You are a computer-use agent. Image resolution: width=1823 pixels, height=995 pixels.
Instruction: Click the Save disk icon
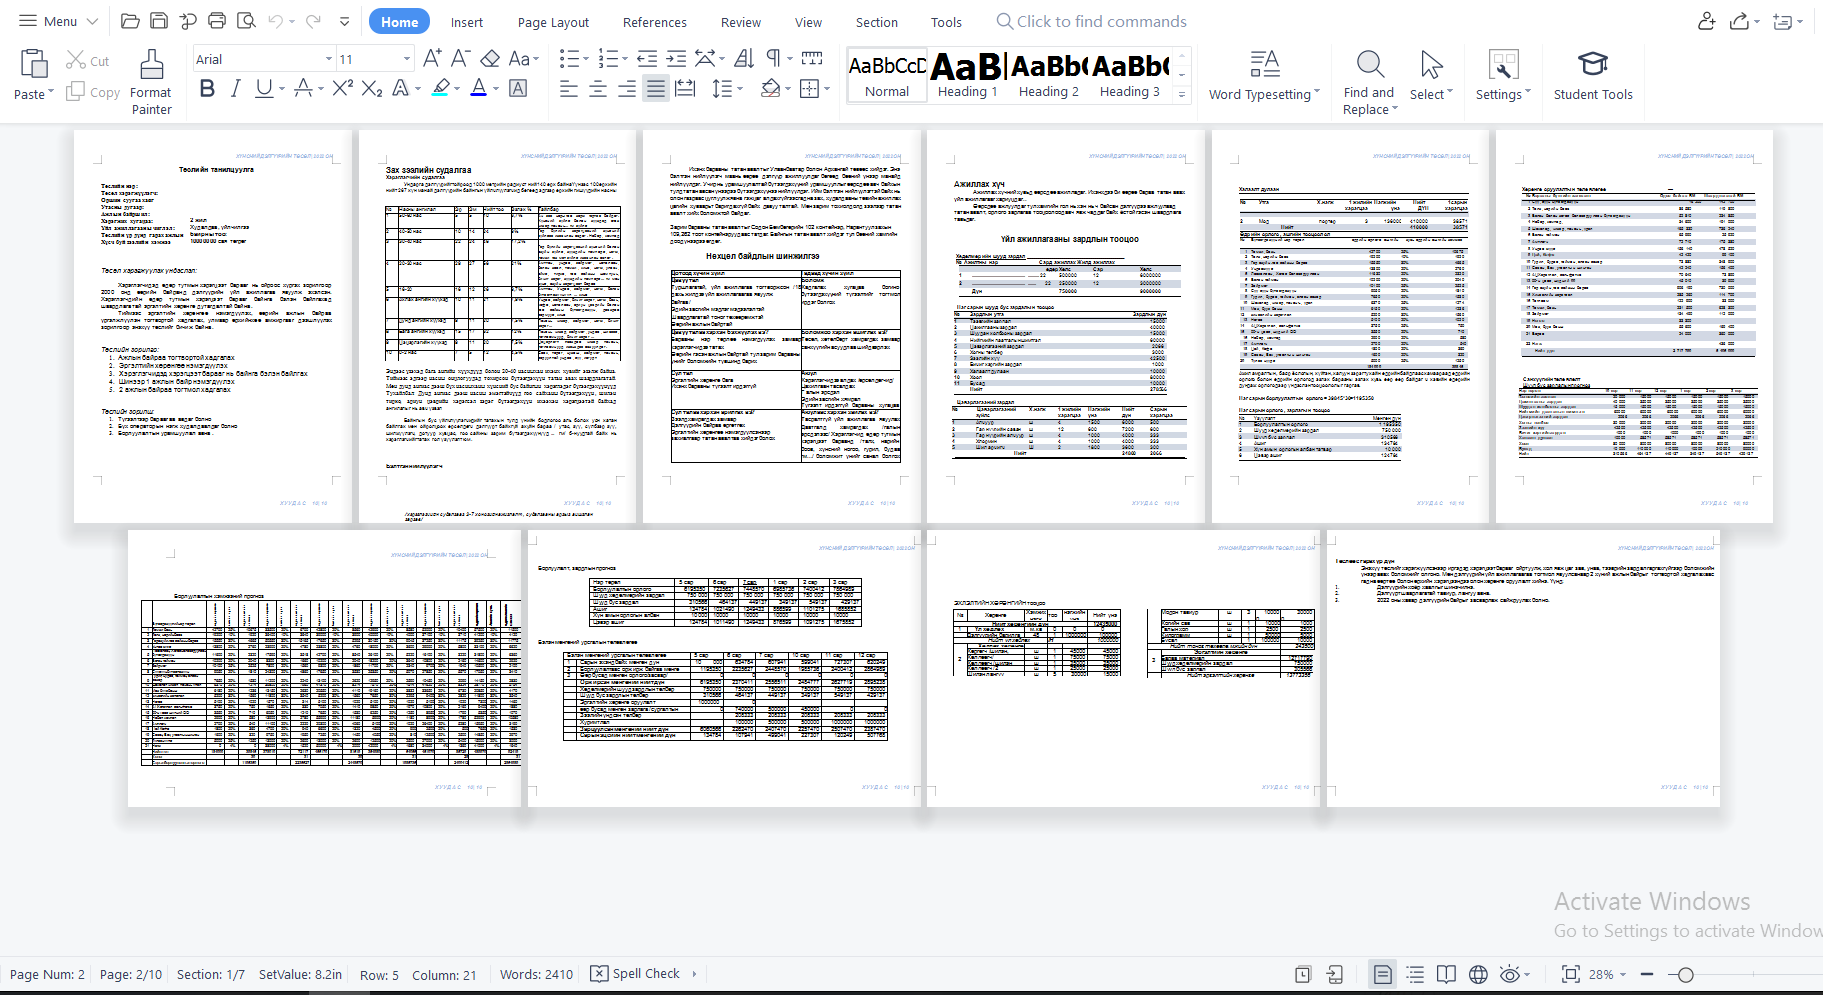pyautogui.click(x=159, y=21)
